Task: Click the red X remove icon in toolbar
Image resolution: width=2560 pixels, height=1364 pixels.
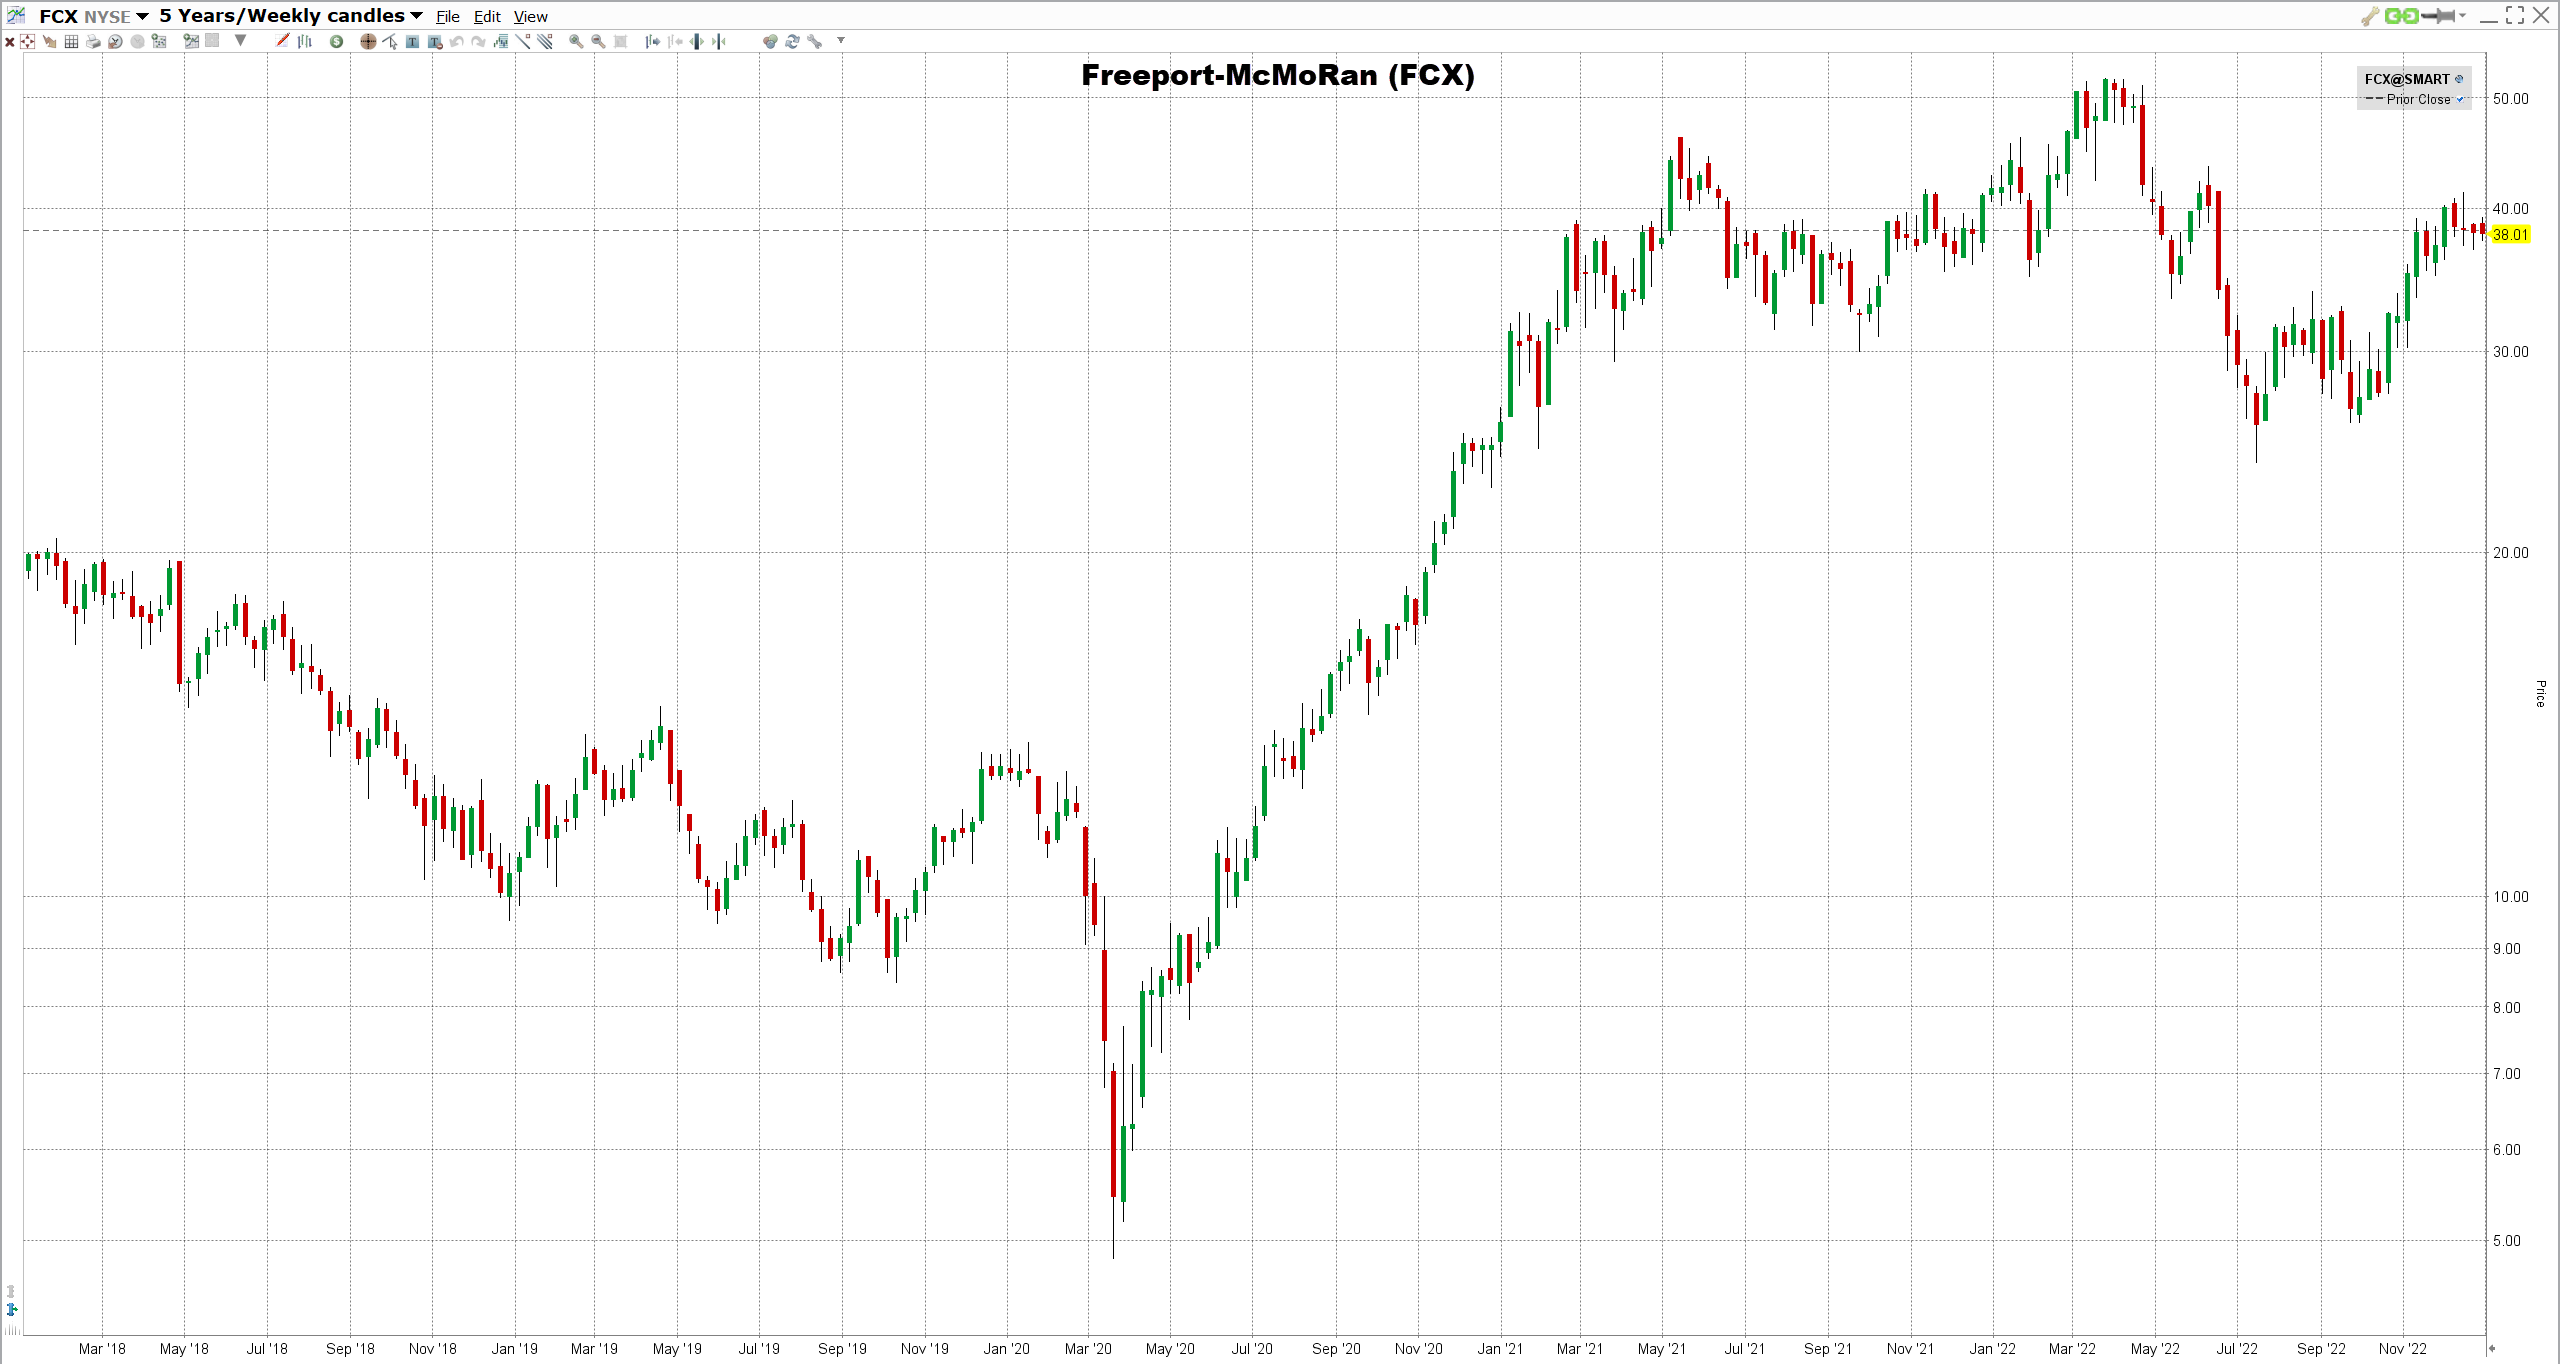Action: coord(10,42)
